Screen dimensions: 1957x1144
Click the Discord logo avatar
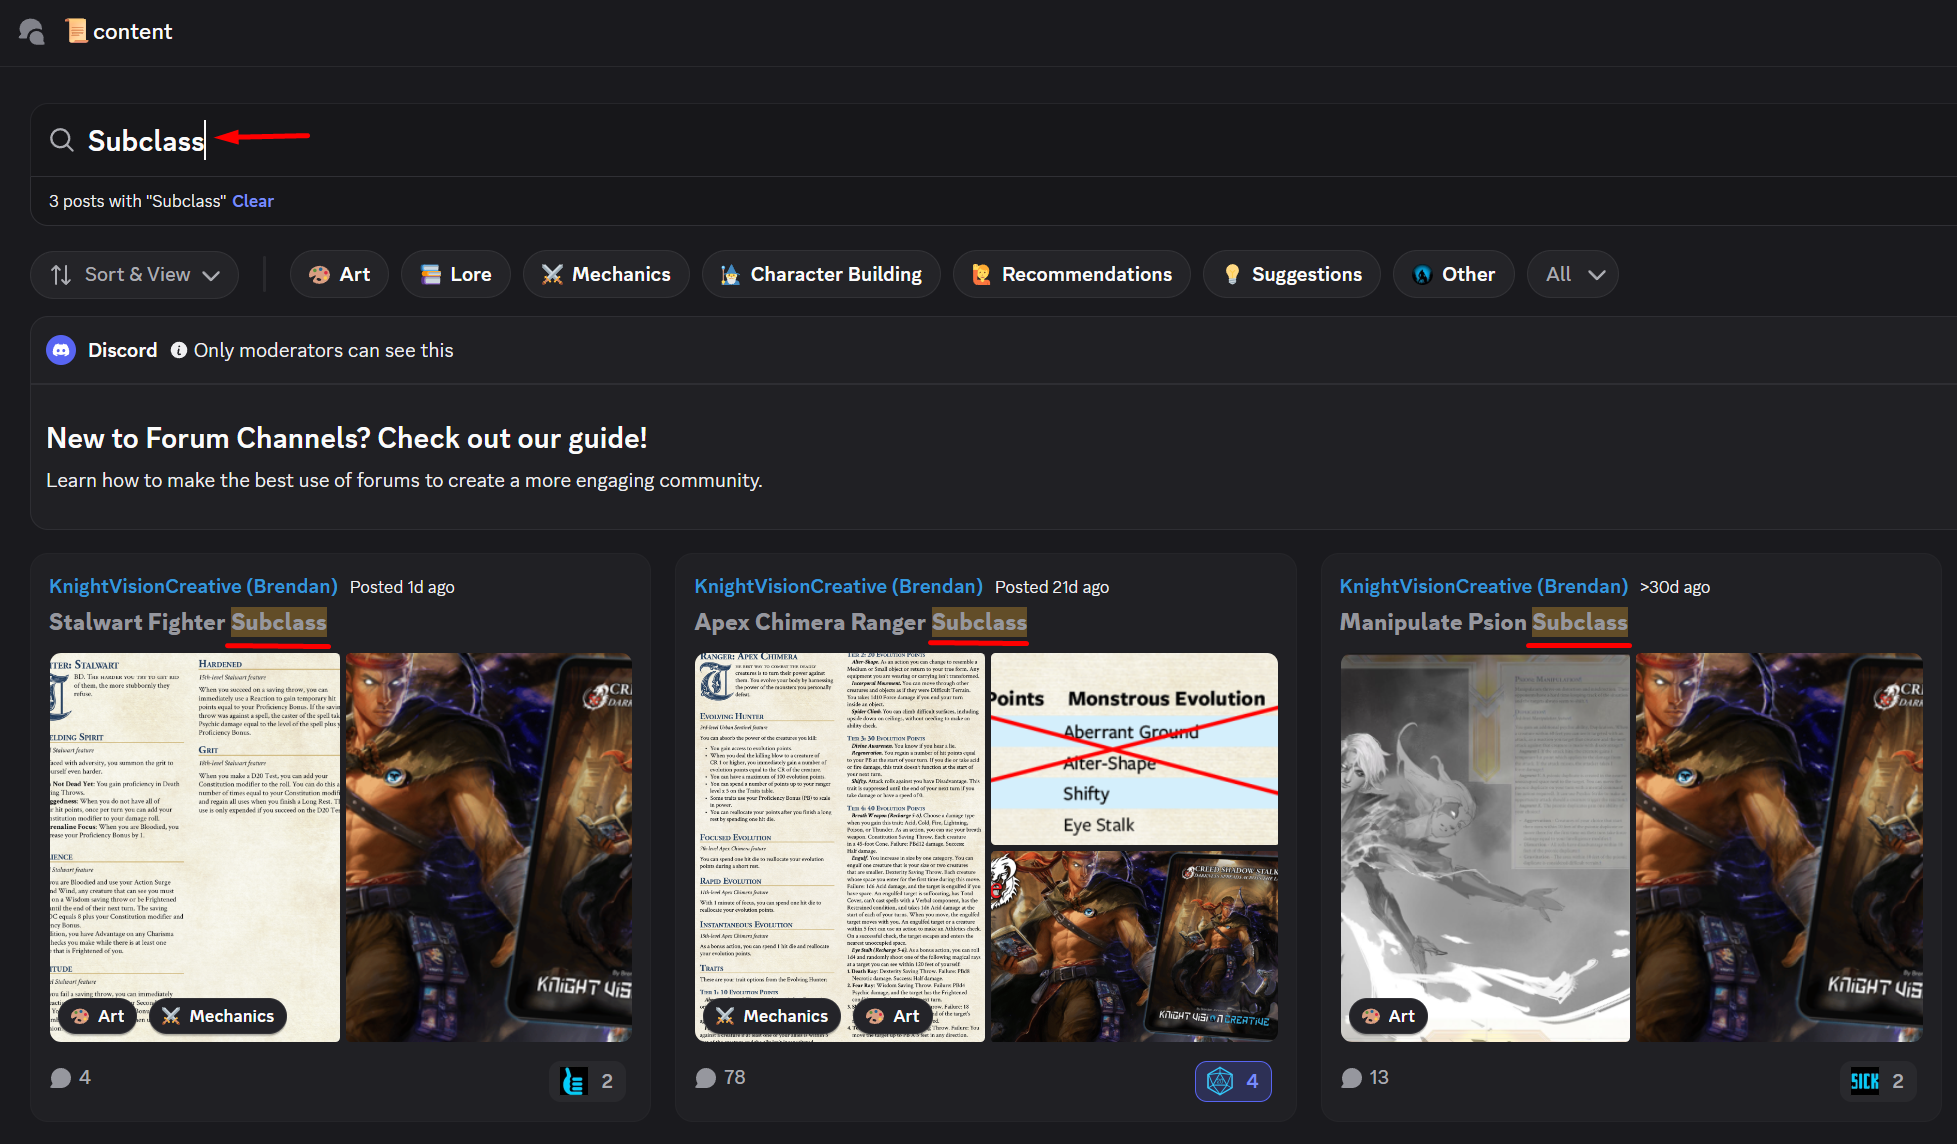click(x=61, y=350)
